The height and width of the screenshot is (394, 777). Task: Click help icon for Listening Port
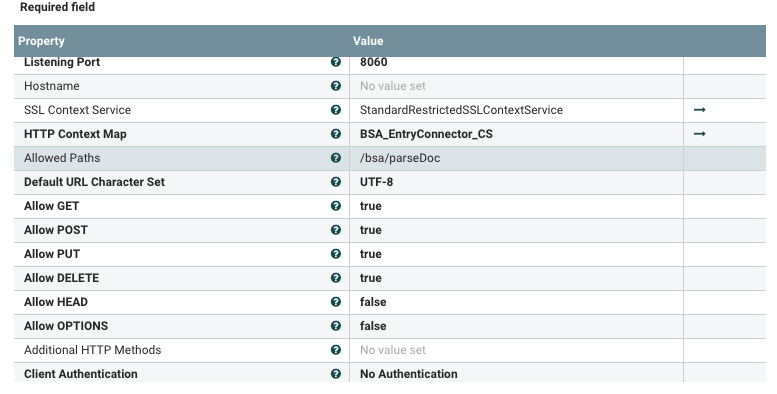(x=335, y=62)
